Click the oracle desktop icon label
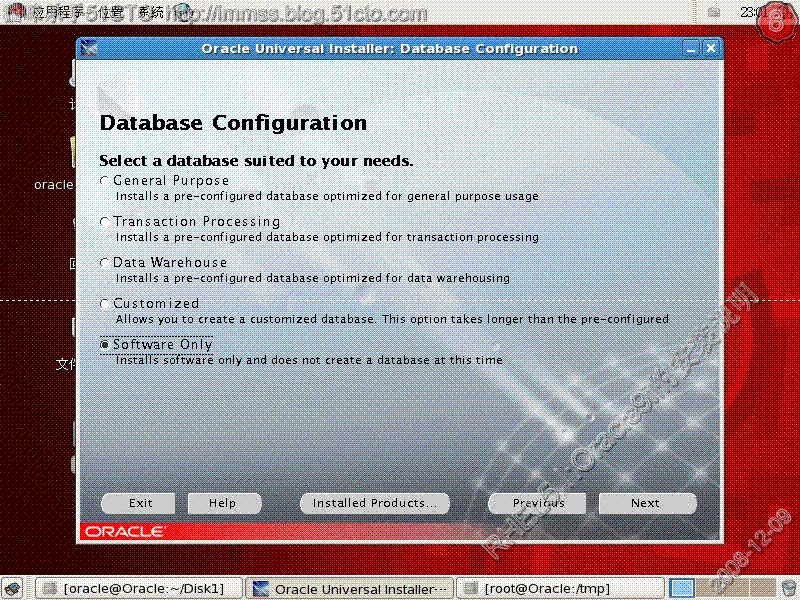 point(54,185)
